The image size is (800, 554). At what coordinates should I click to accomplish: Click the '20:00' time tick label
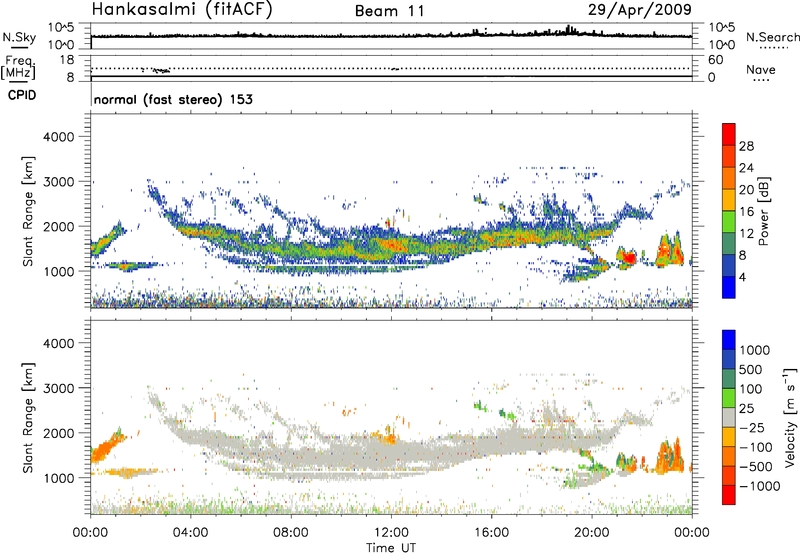591,533
